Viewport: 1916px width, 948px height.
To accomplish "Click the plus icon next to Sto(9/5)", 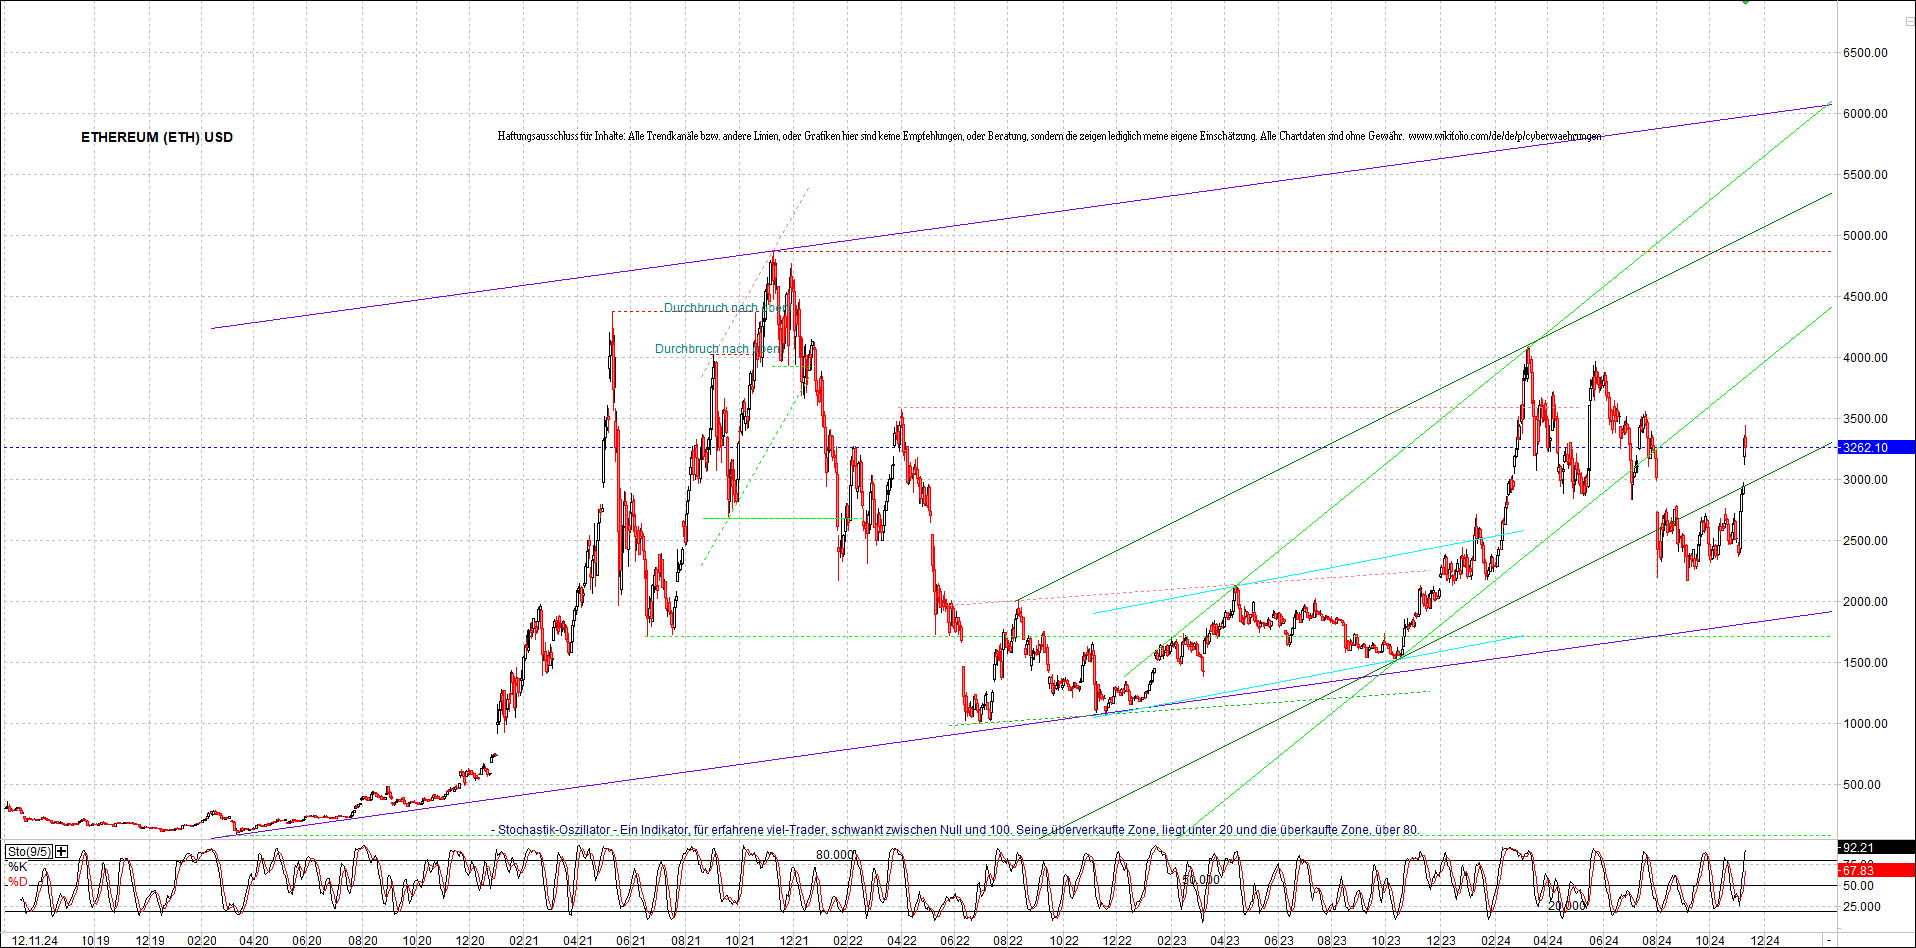I will point(60,850).
